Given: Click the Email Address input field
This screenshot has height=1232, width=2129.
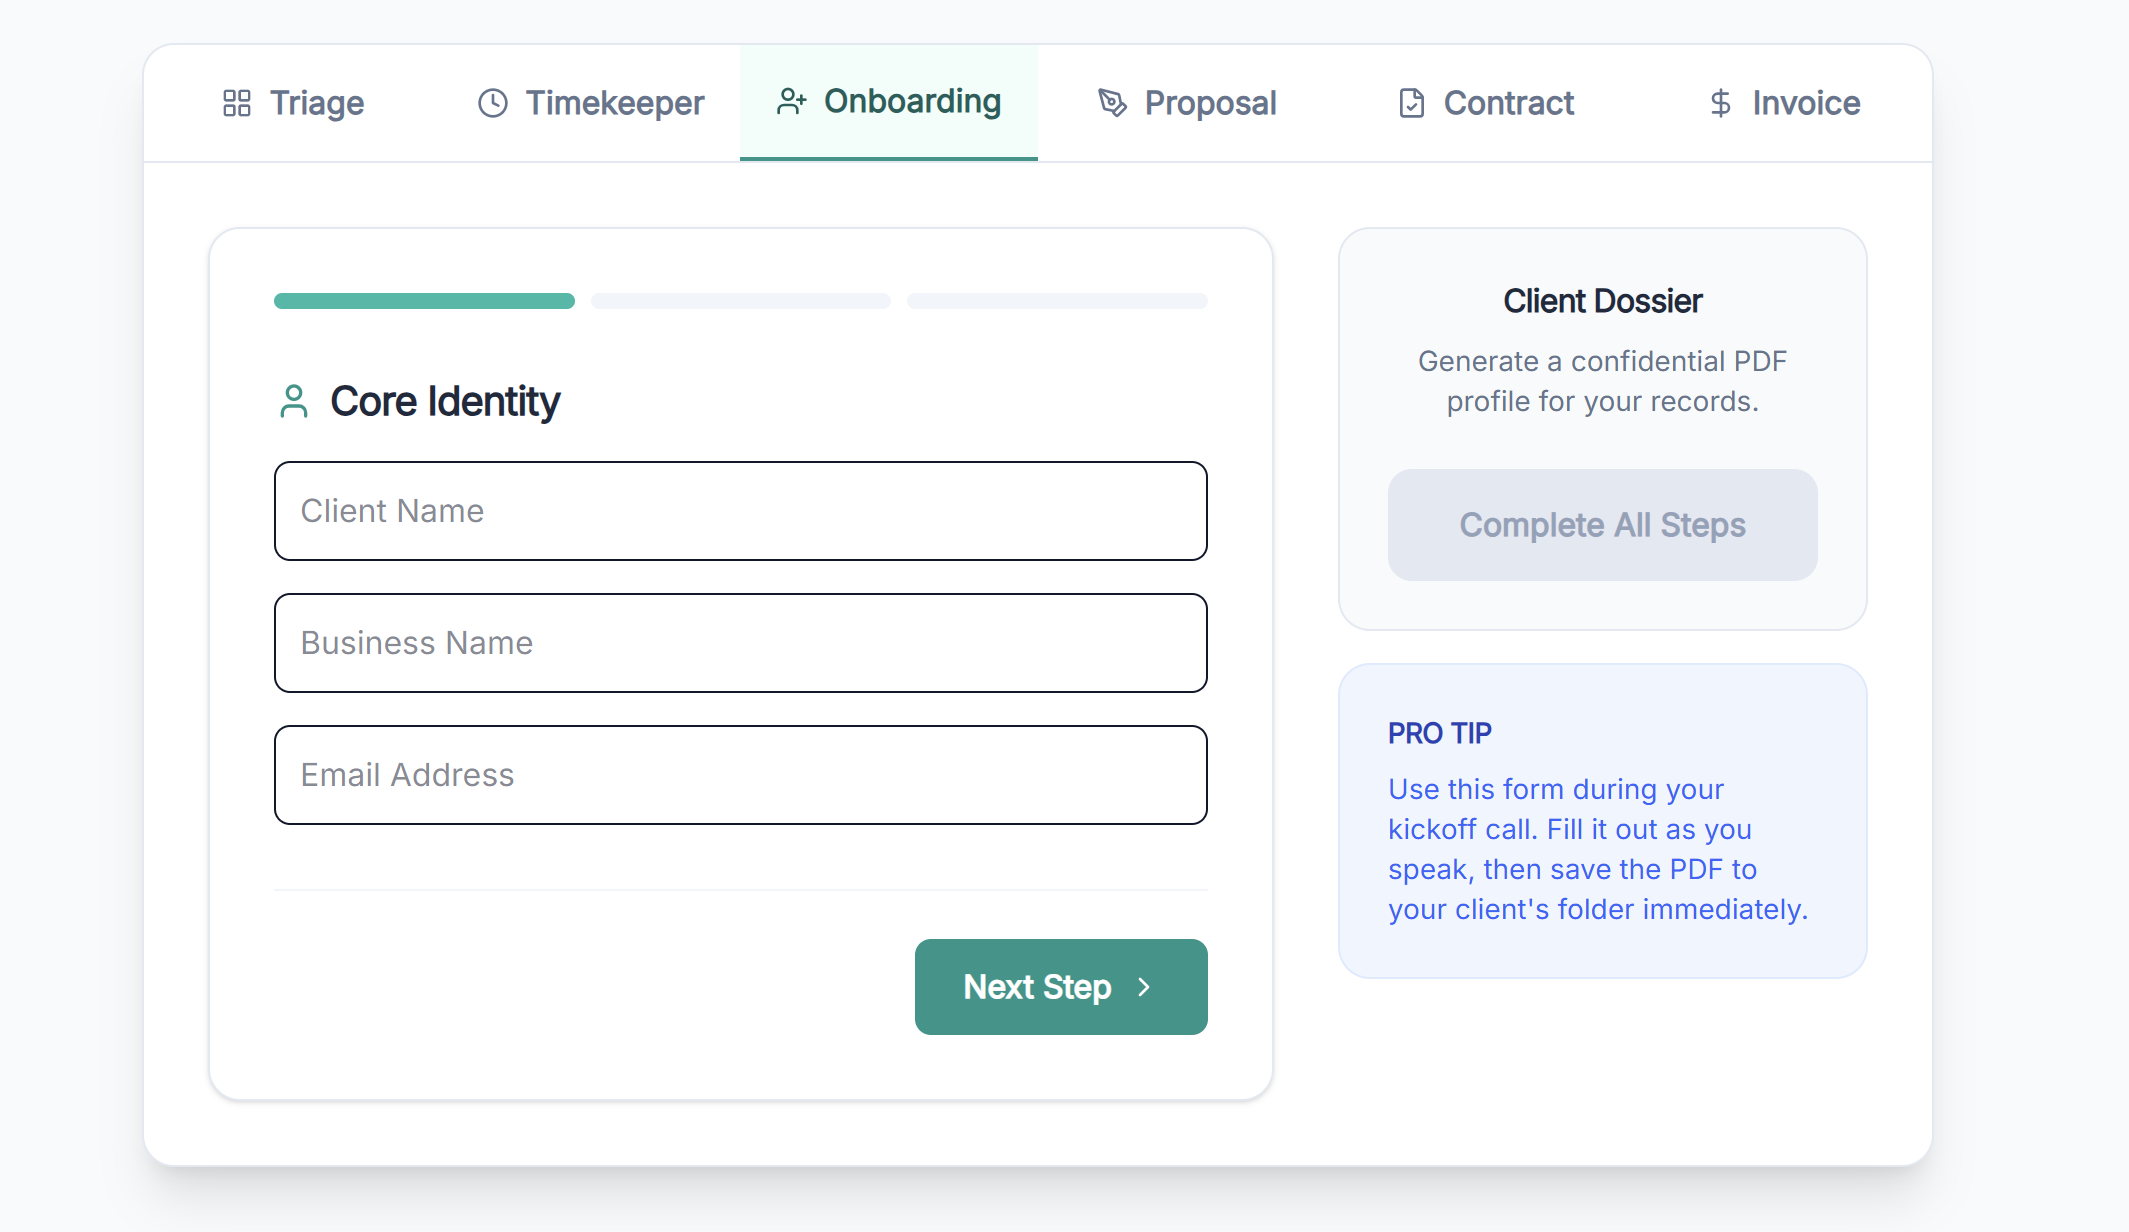Looking at the screenshot, I should coord(740,775).
